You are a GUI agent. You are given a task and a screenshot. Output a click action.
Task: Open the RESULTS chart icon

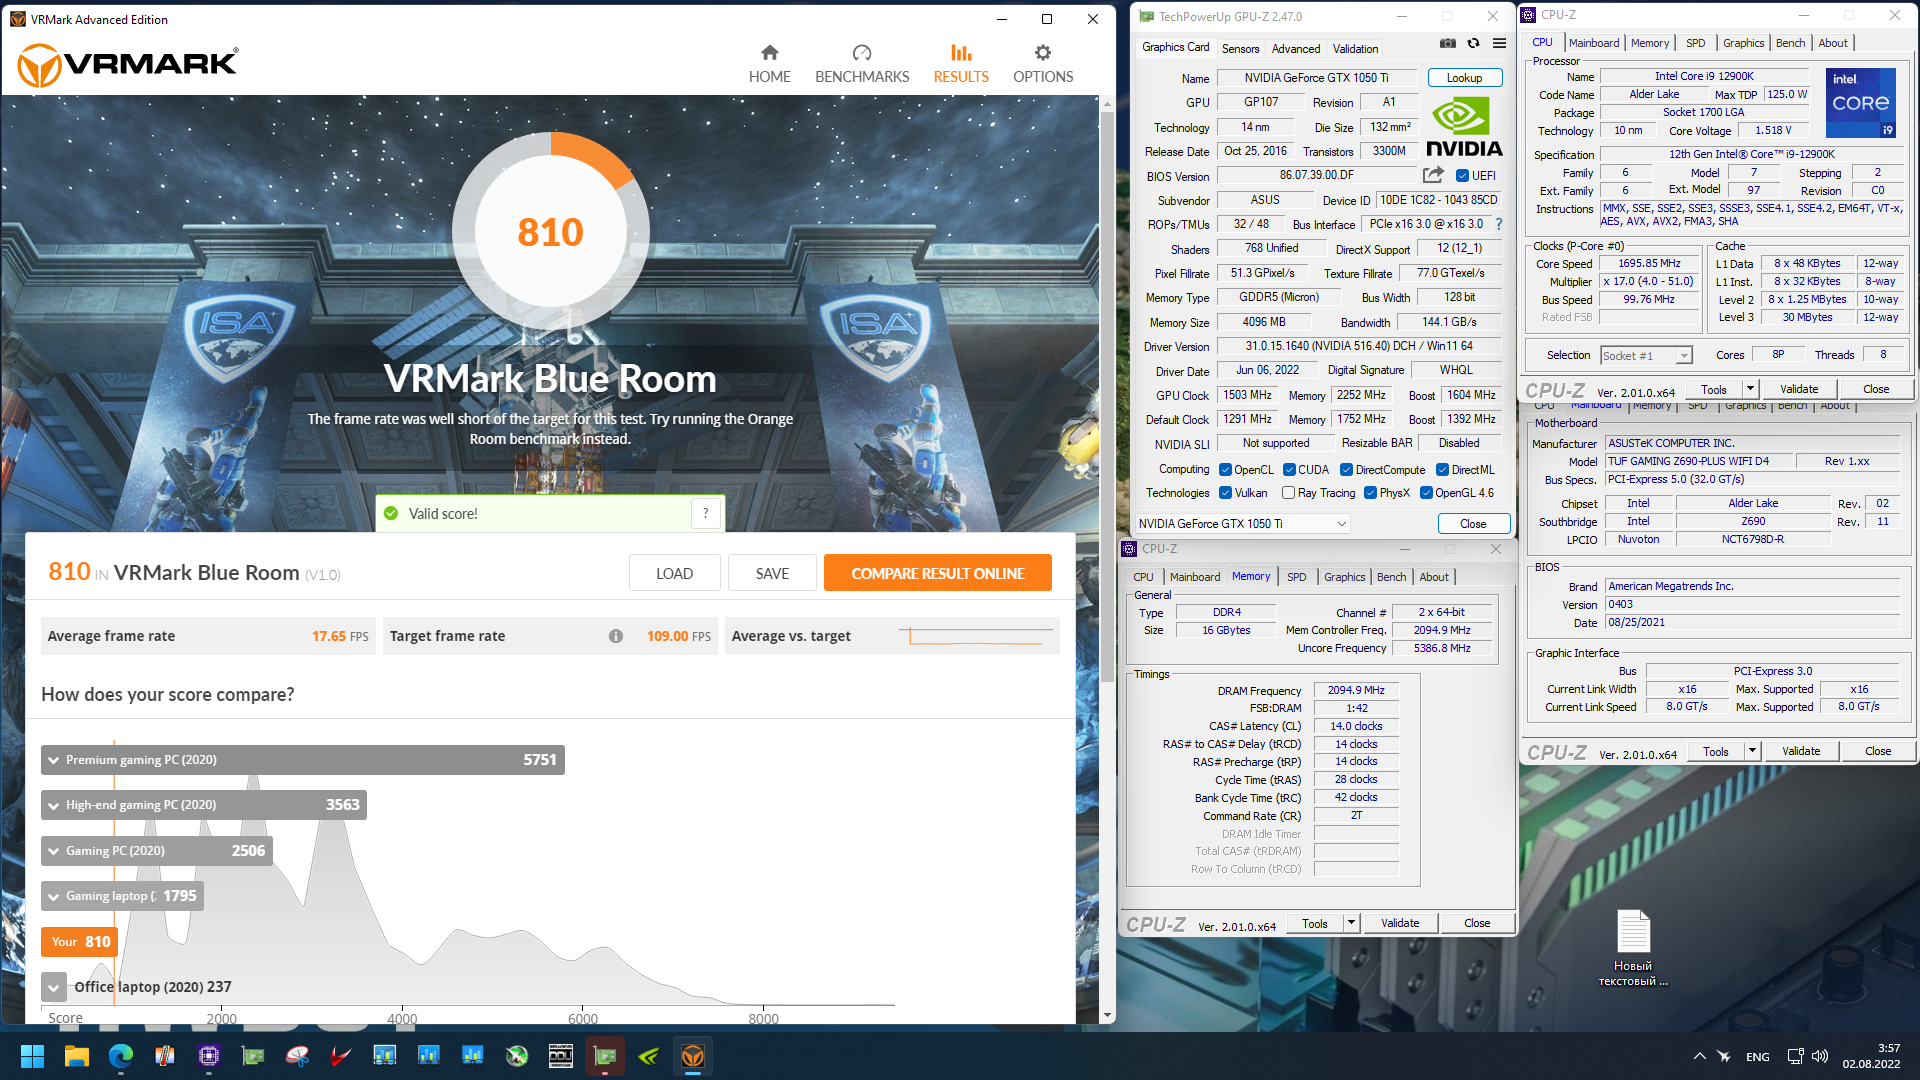click(x=961, y=53)
